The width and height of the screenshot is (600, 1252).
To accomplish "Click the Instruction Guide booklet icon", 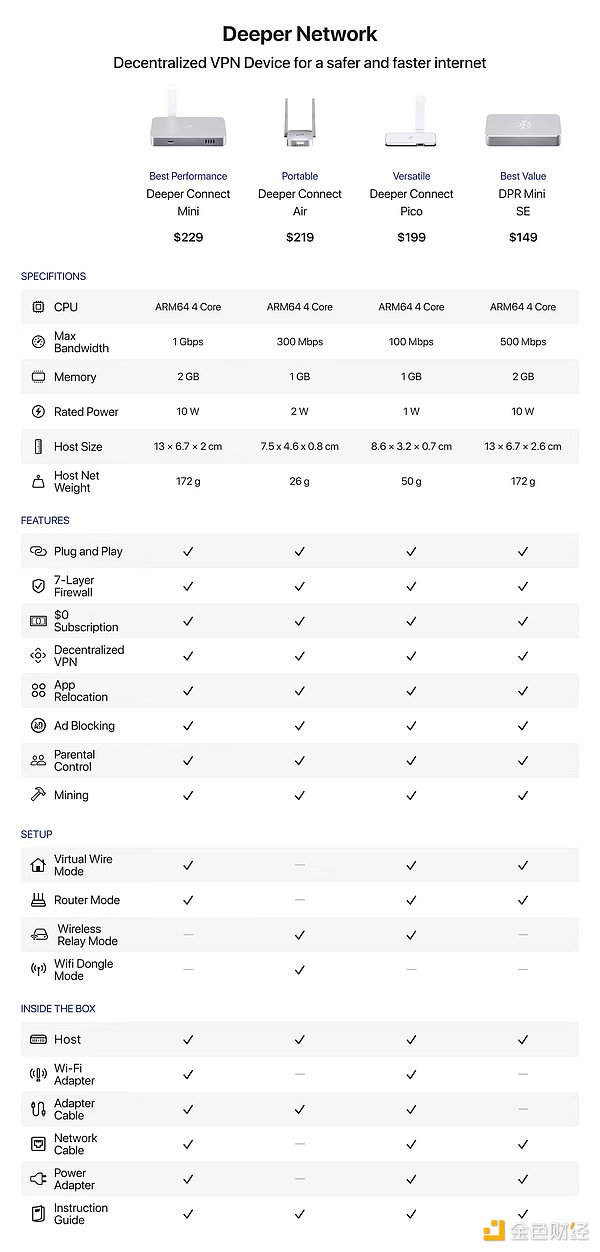I will pyautogui.click(x=38, y=1213).
